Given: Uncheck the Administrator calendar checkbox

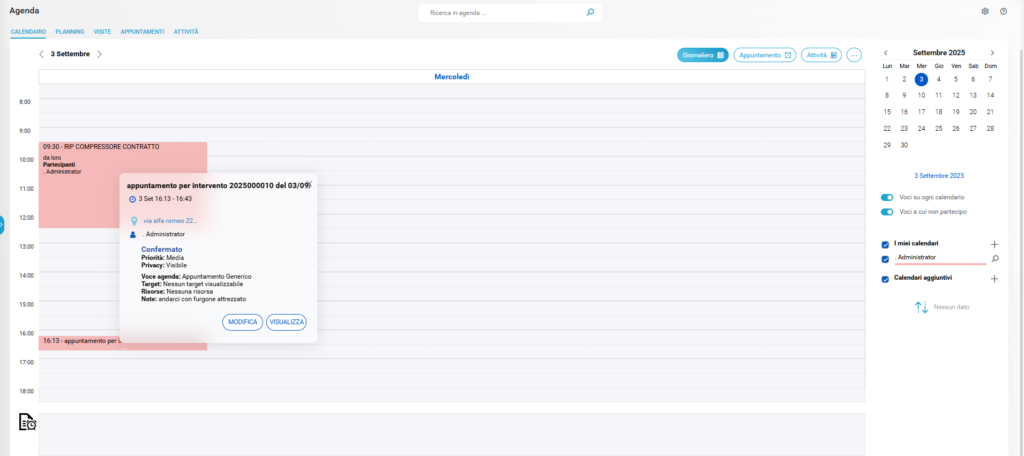Looking at the screenshot, I should [x=885, y=259].
